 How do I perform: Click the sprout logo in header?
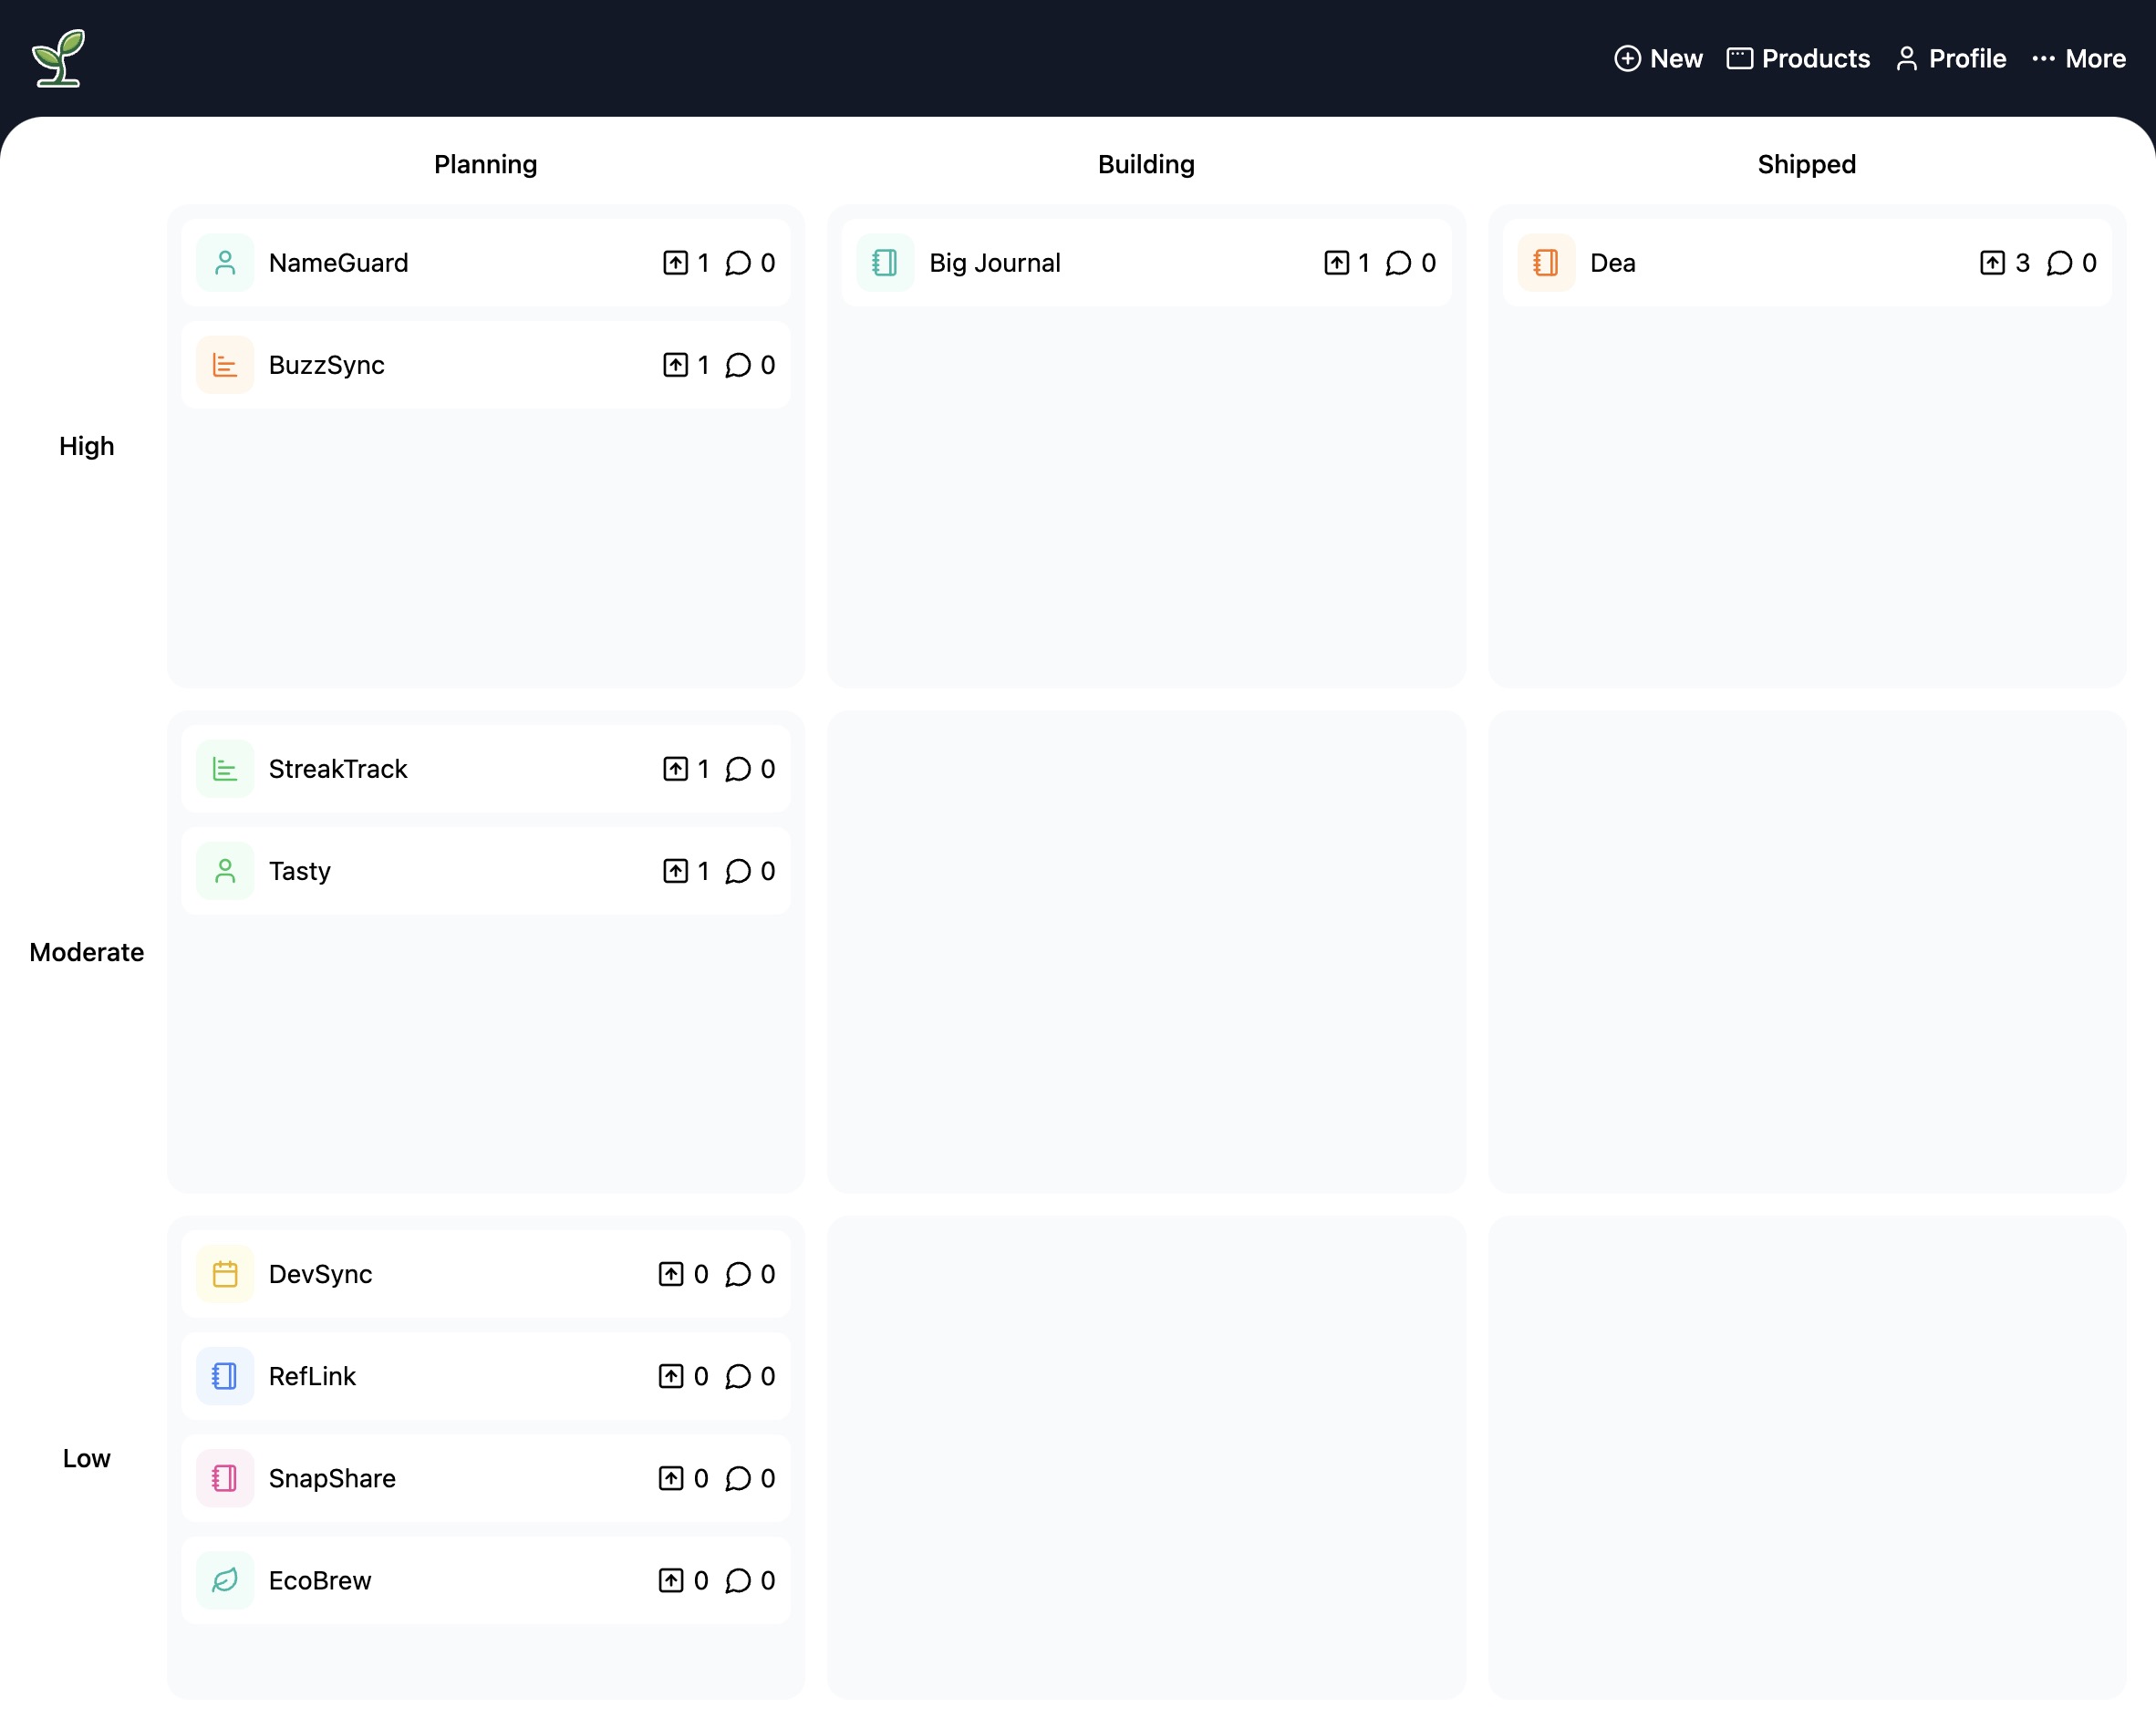[58, 58]
